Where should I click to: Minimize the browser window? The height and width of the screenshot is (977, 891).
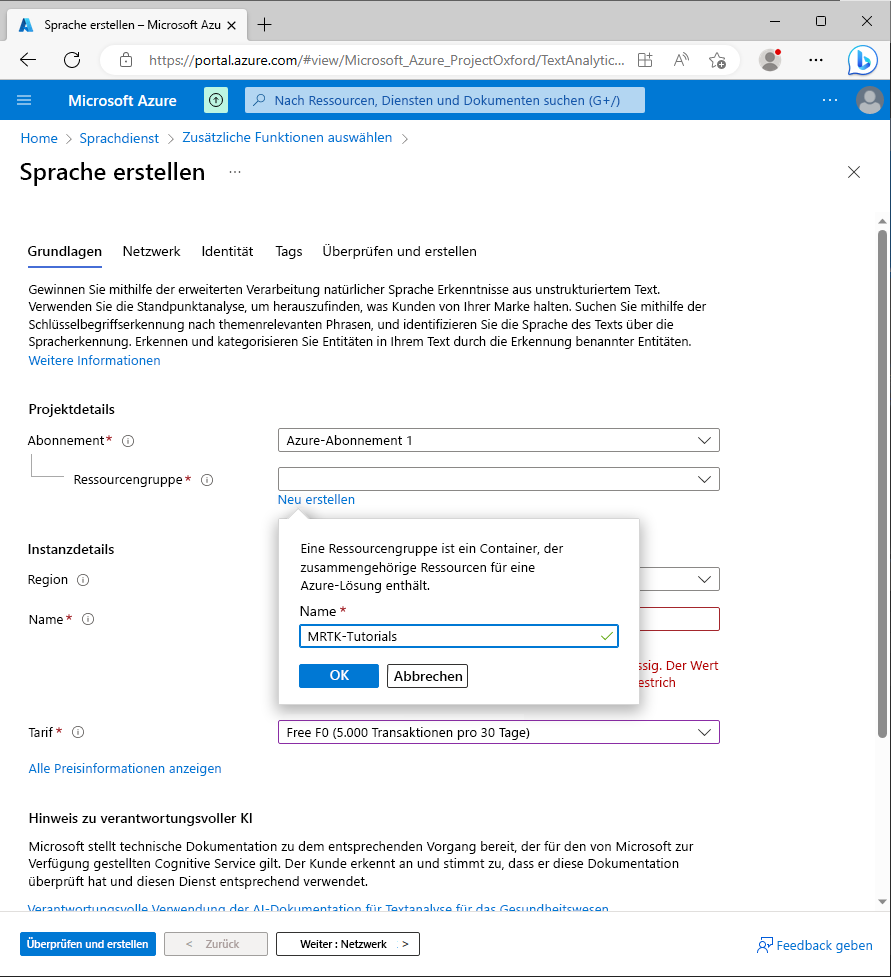774,21
